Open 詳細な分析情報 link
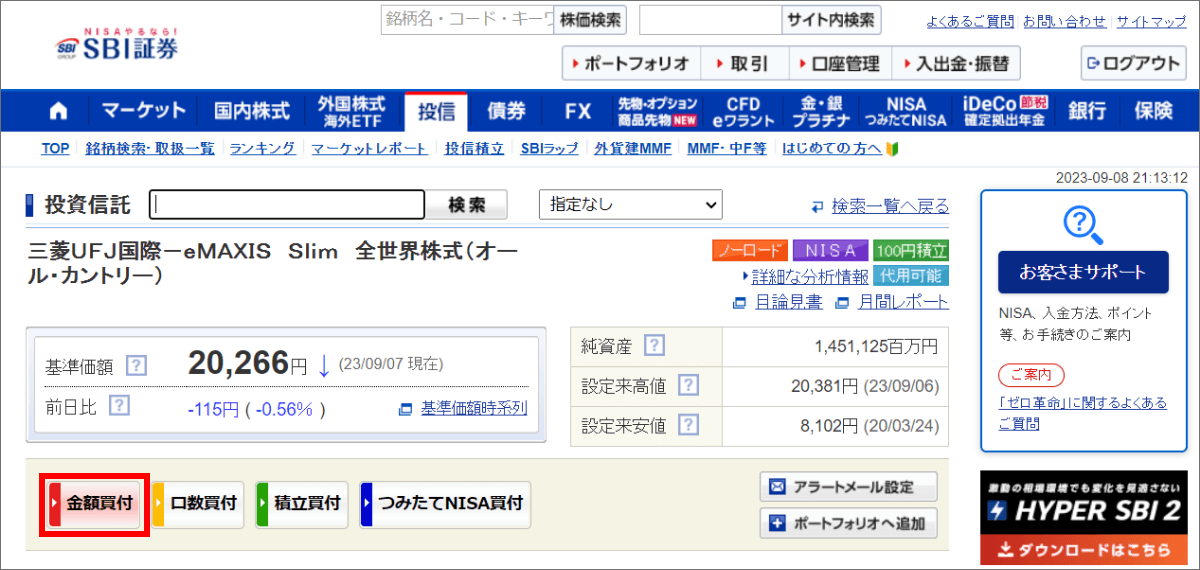This screenshot has width=1200, height=570. tap(810, 276)
